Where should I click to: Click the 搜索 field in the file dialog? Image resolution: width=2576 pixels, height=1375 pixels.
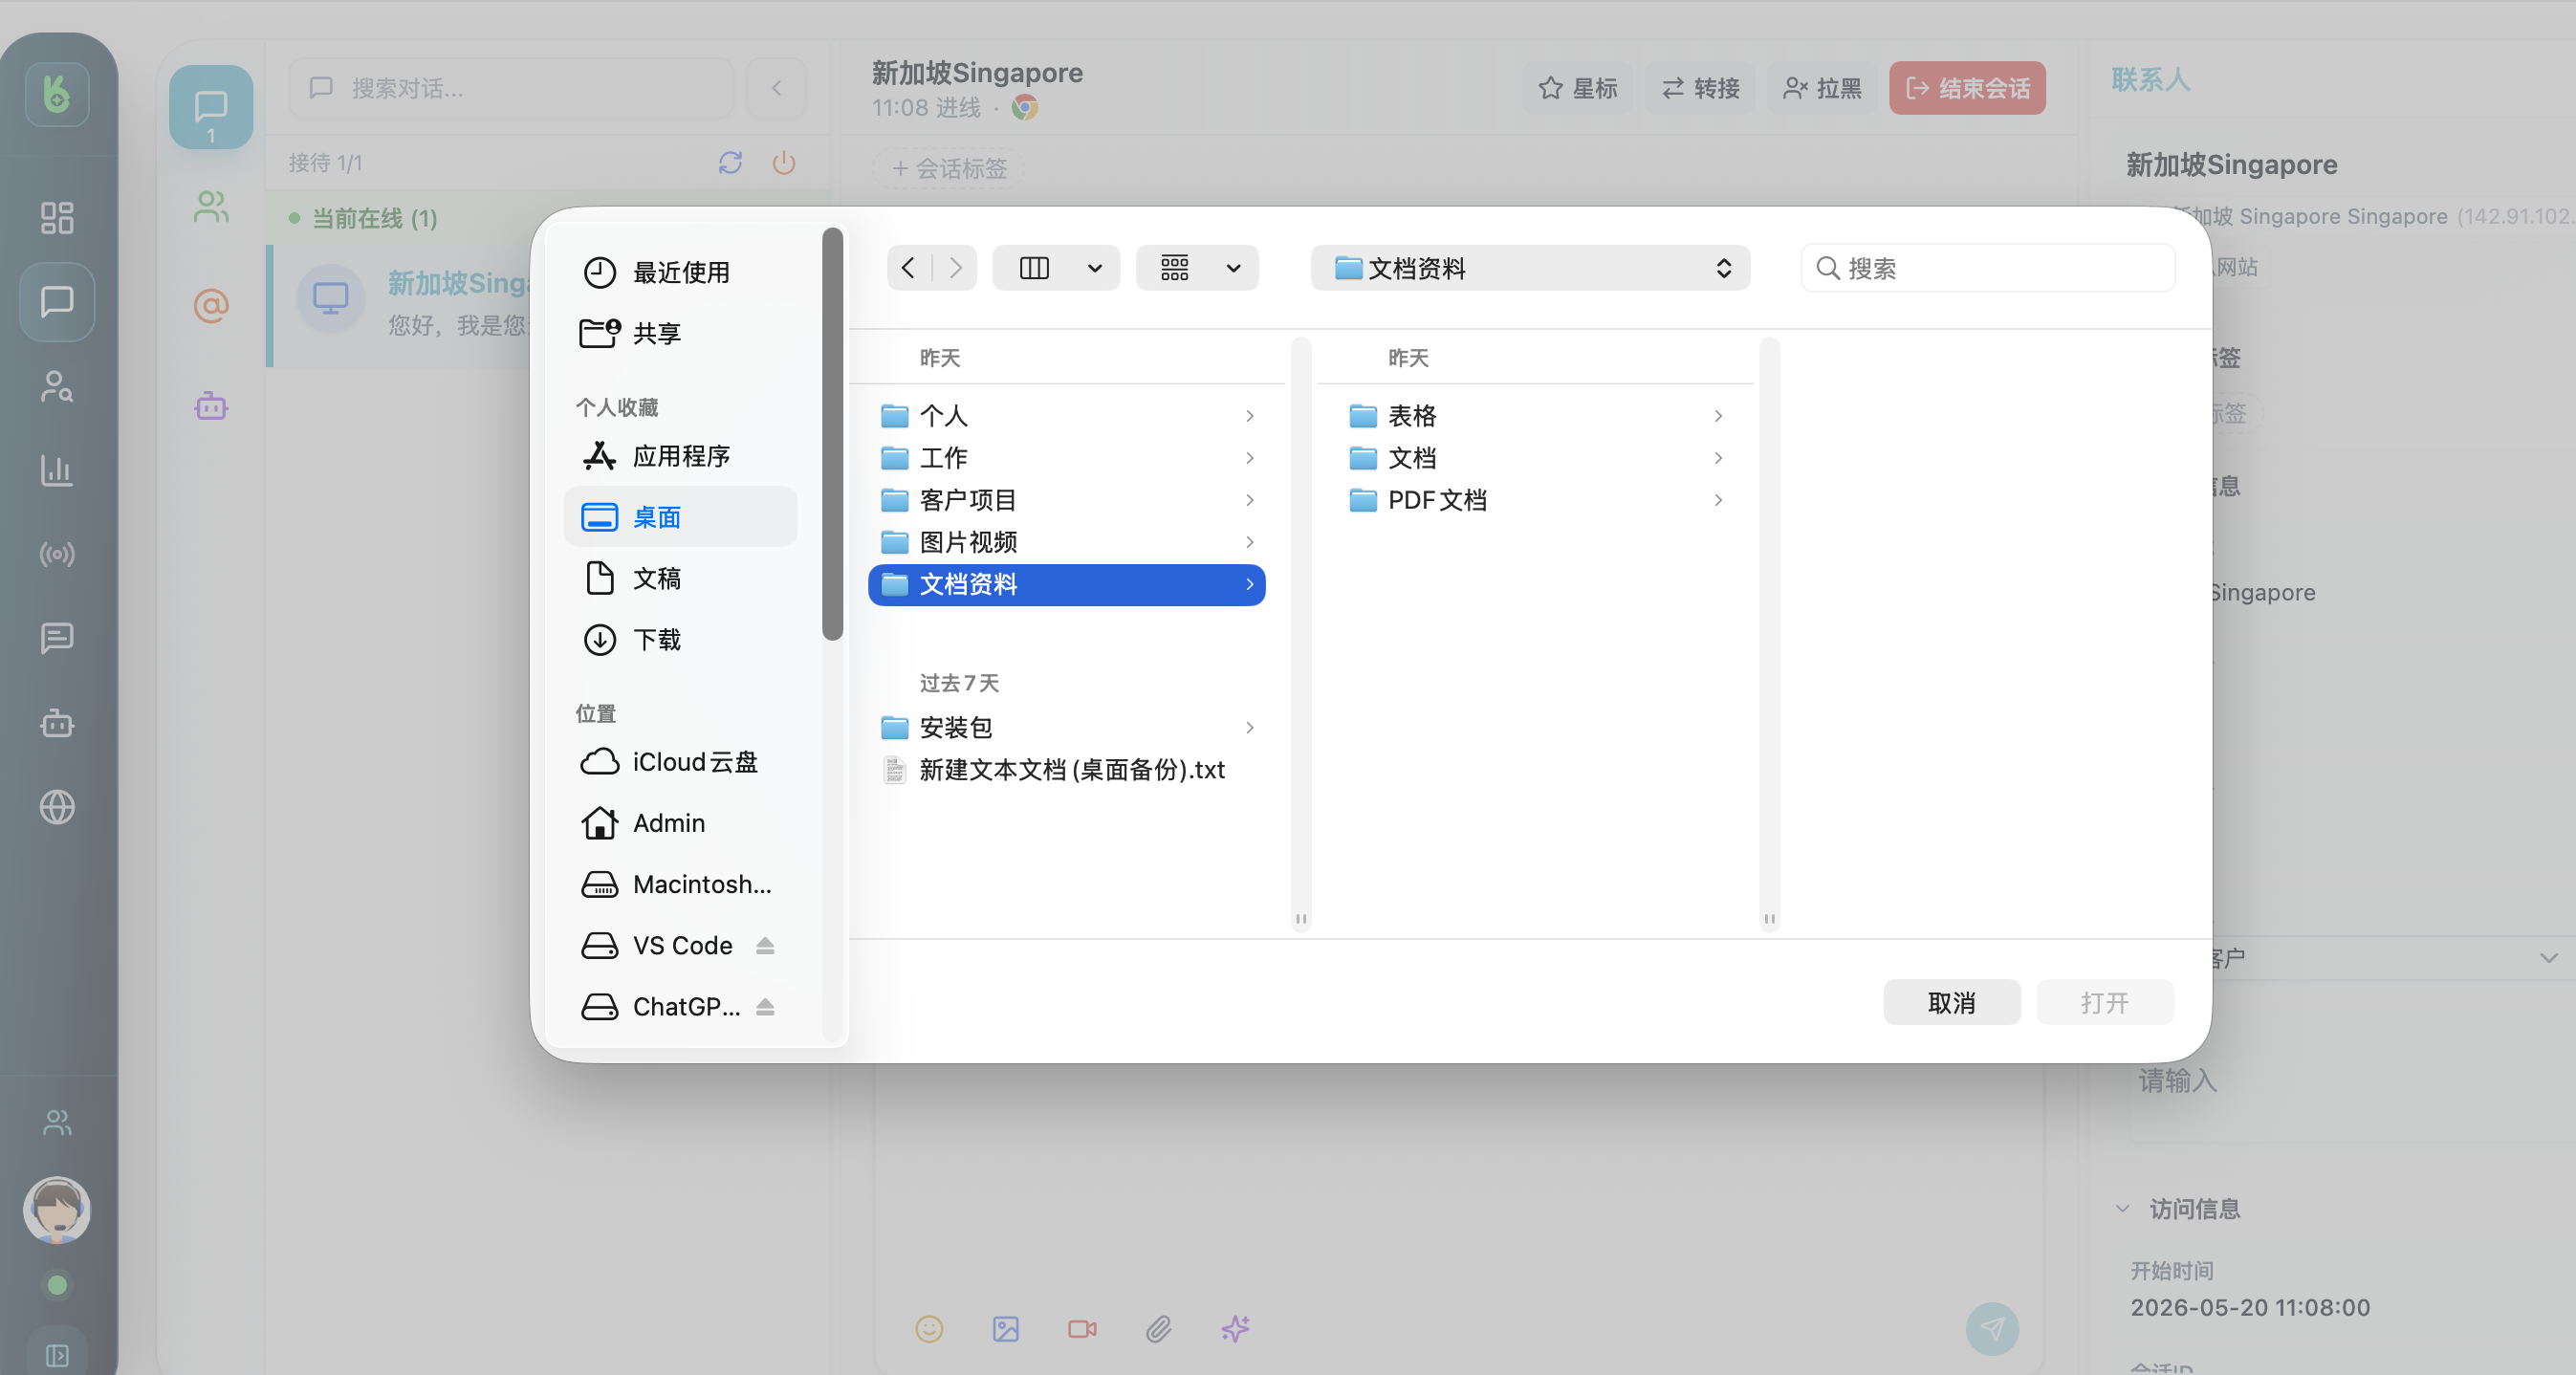[x=1988, y=268]
